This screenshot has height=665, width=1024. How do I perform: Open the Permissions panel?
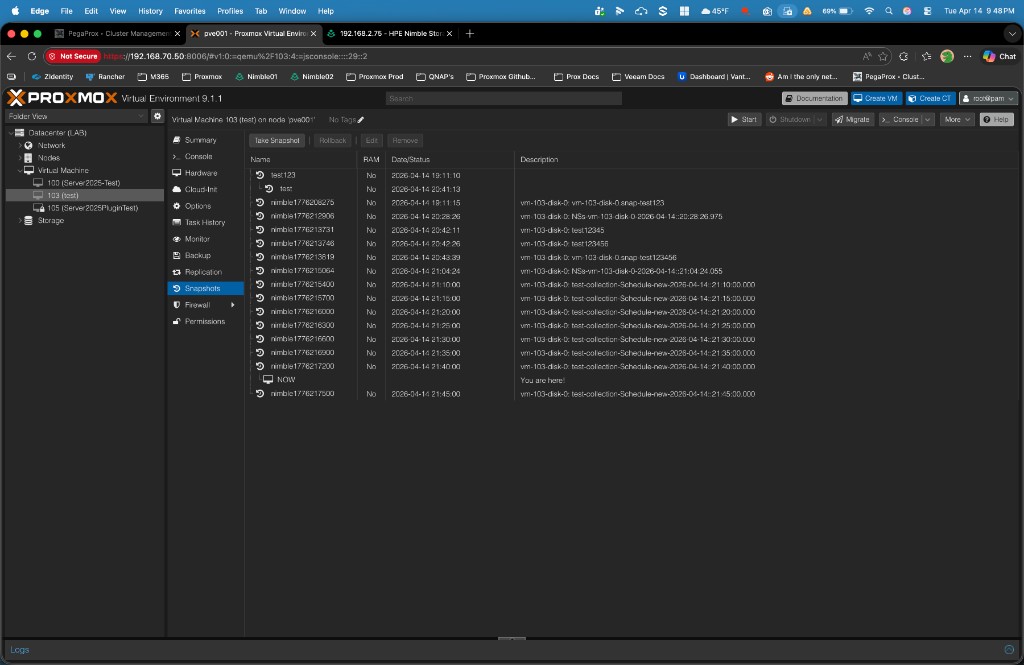tap(205, 321)
